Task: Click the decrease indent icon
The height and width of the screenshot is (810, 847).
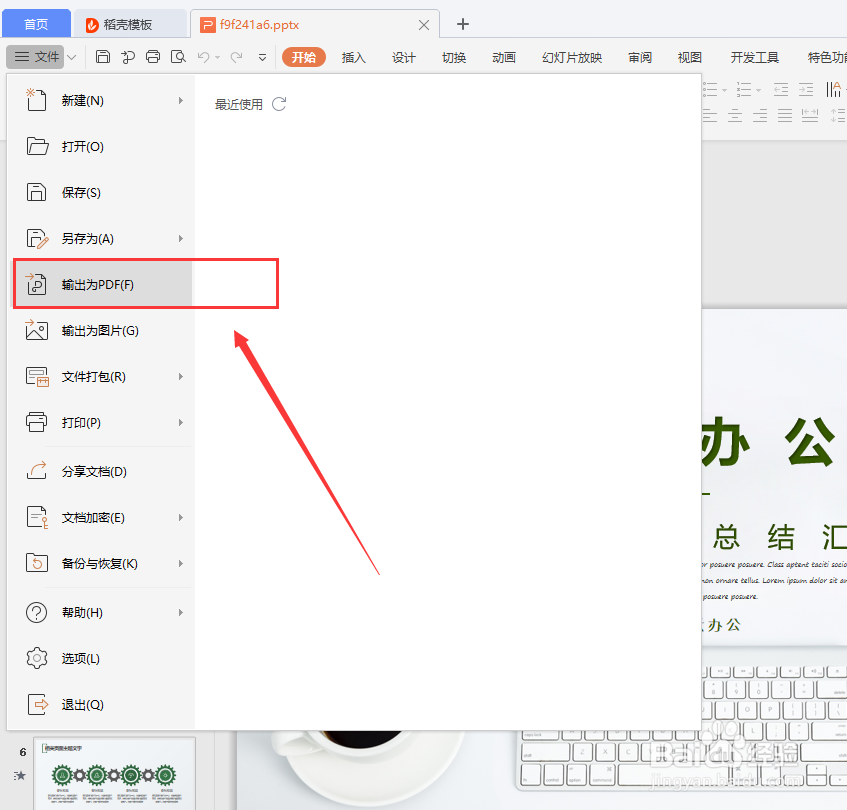Action: click(781, 89)
